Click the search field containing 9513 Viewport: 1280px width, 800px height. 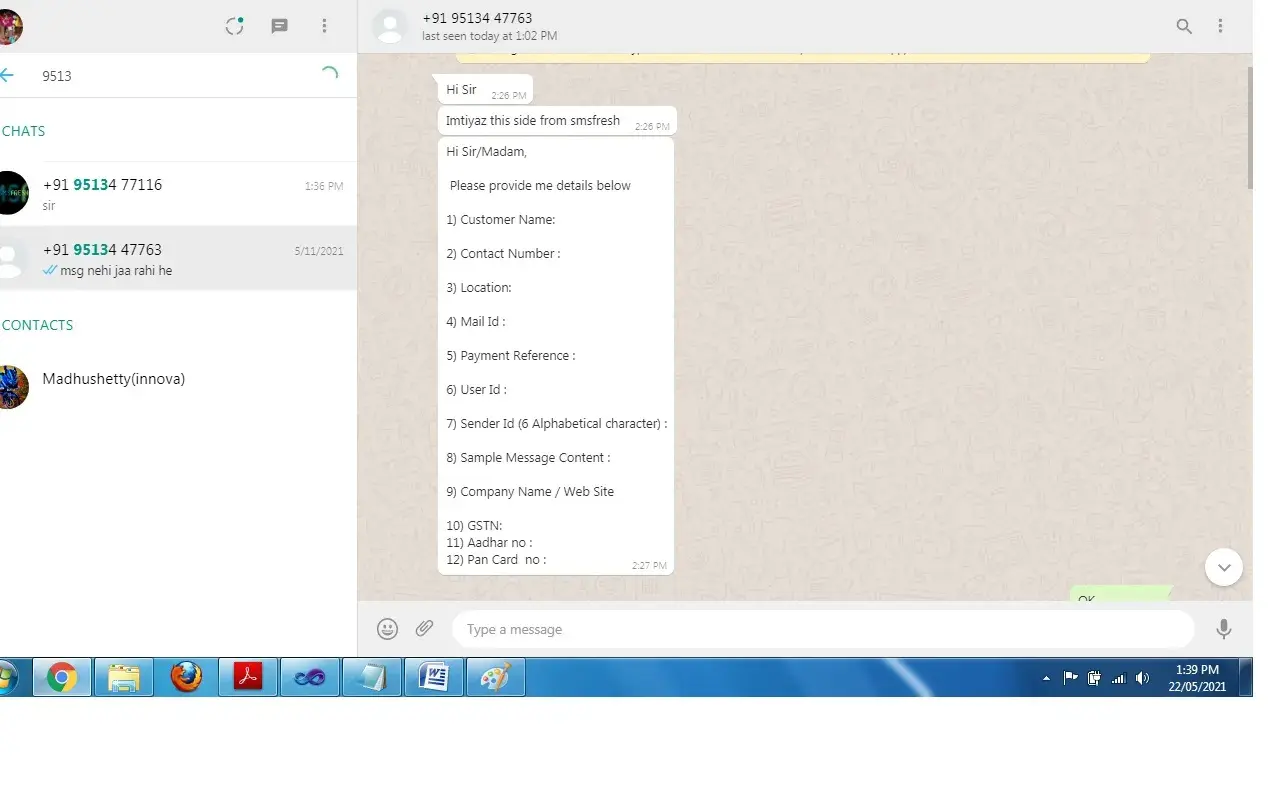point(170,76)
